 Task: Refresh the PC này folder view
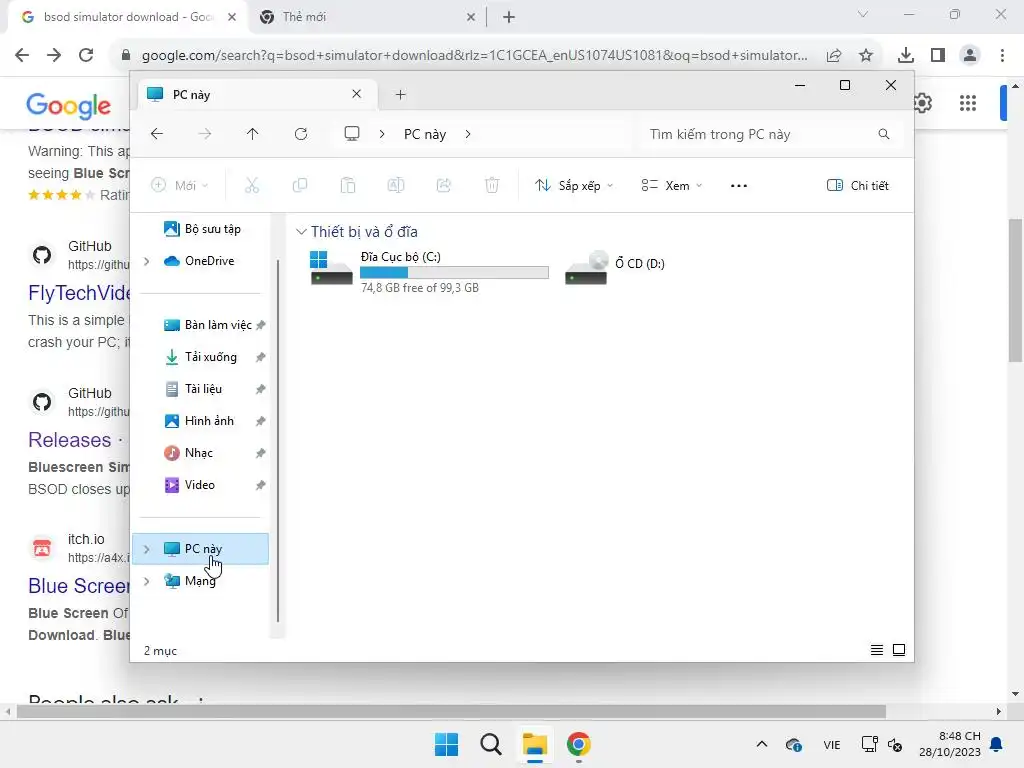[301, 134]
